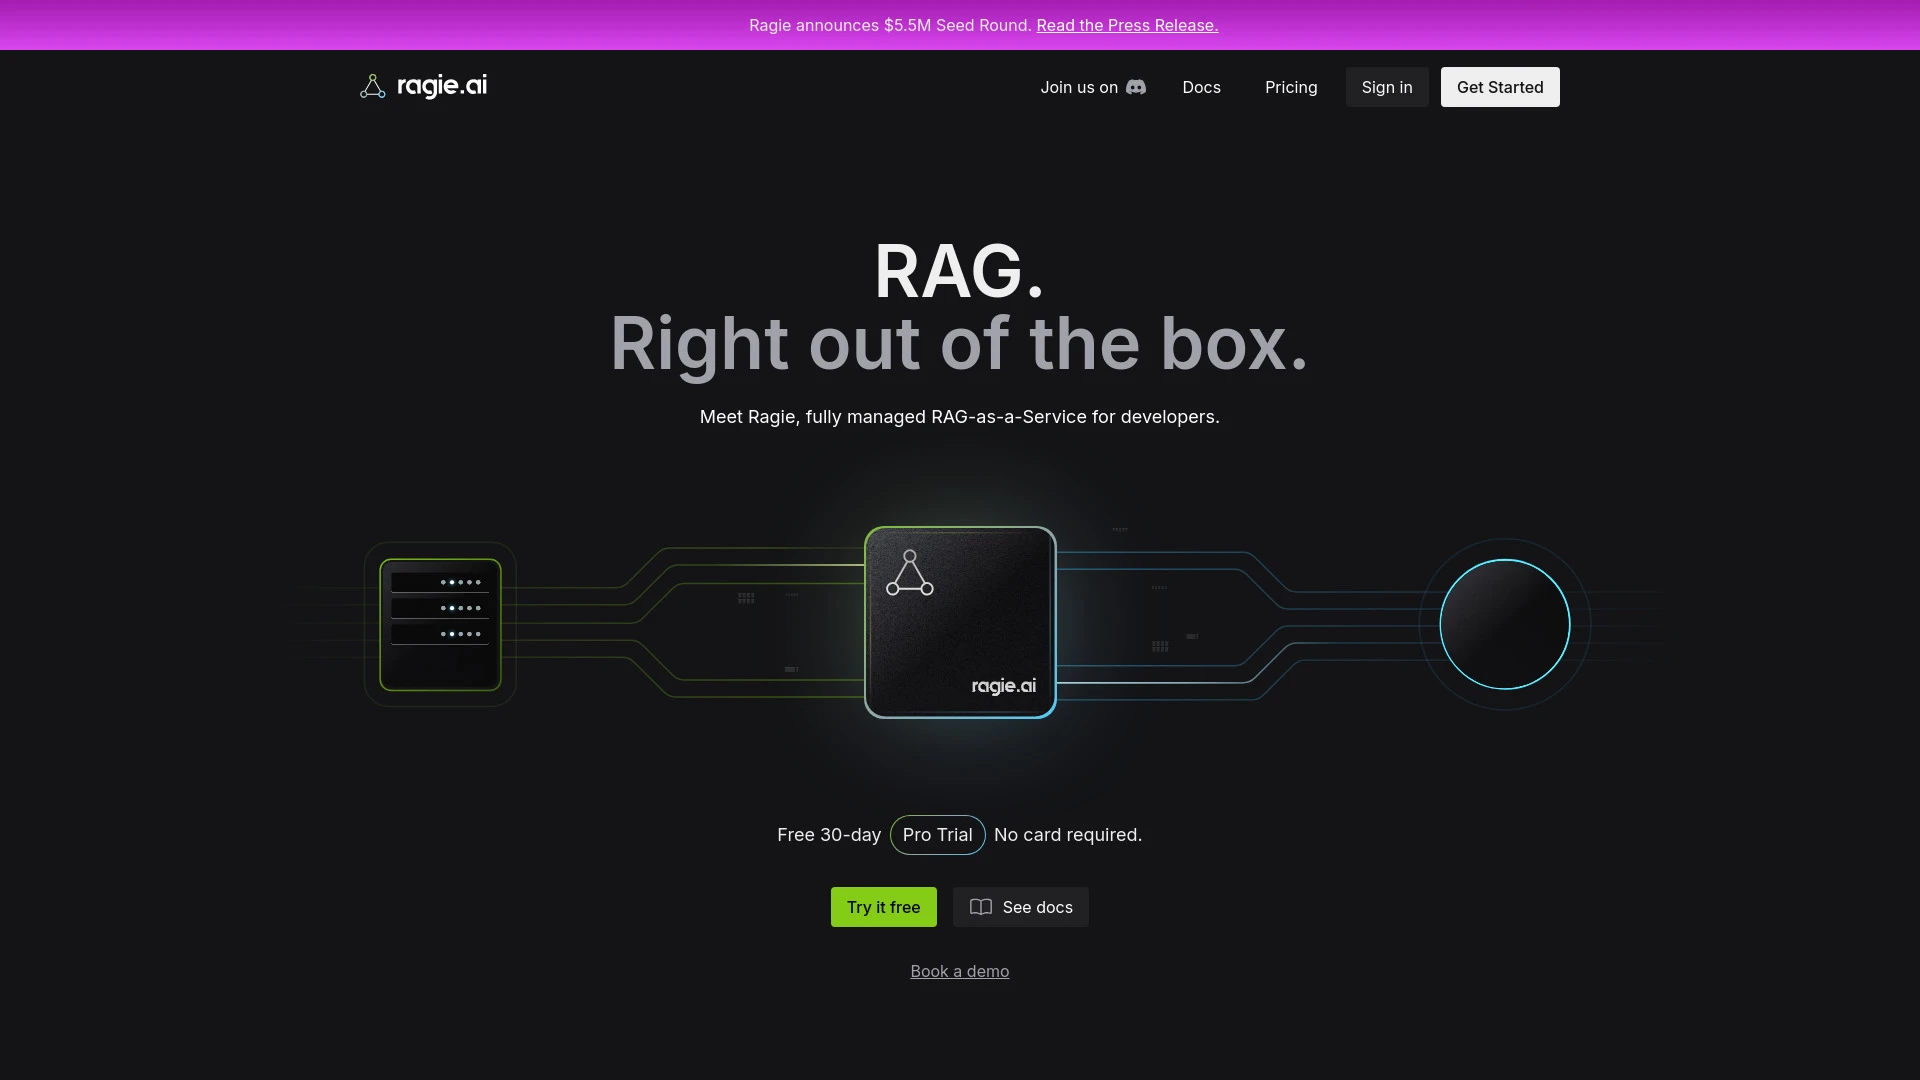Click the Get Started button
This screenshot has height=1080, width=1920.
click(x=1500, y=87)
